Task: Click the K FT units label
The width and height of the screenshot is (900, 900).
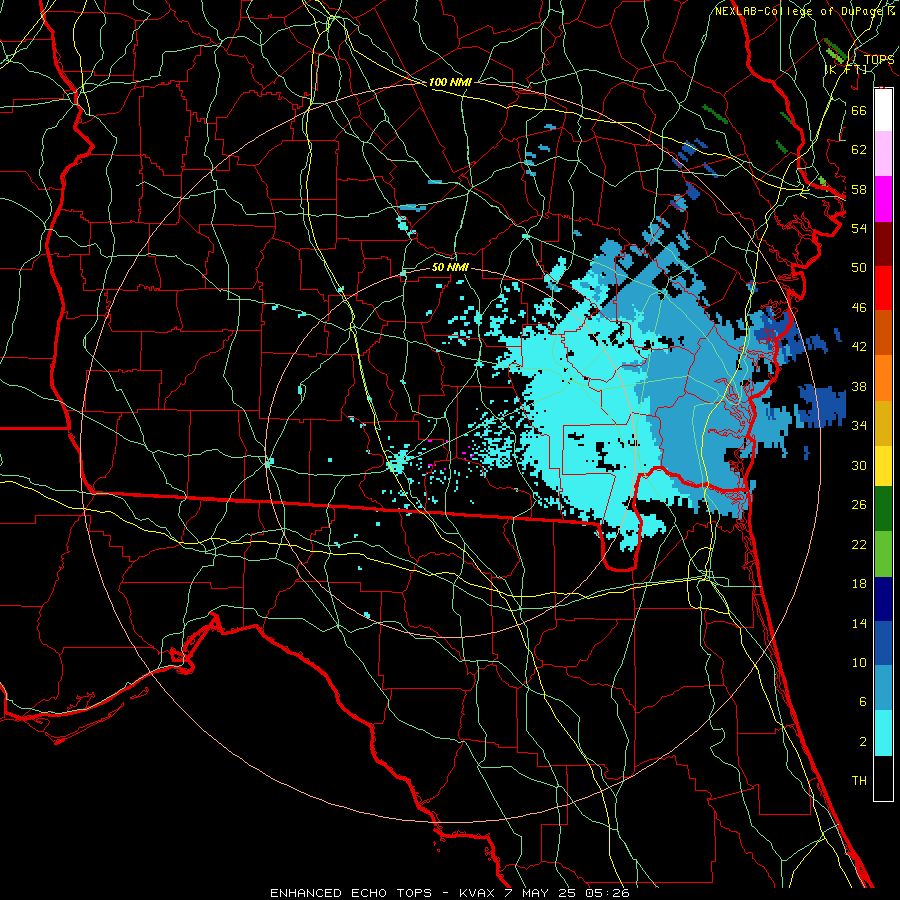Action: [x=846, y=69]
